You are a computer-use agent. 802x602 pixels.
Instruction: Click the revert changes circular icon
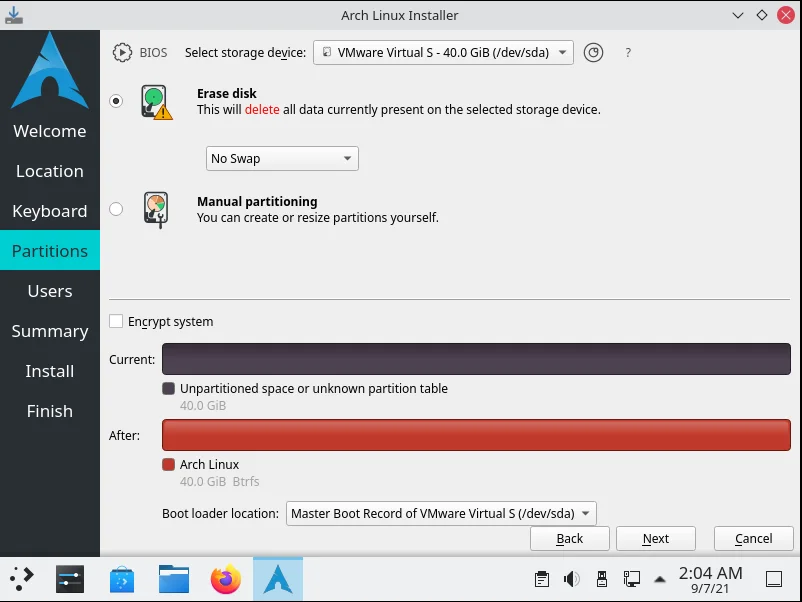coord(593,53)
